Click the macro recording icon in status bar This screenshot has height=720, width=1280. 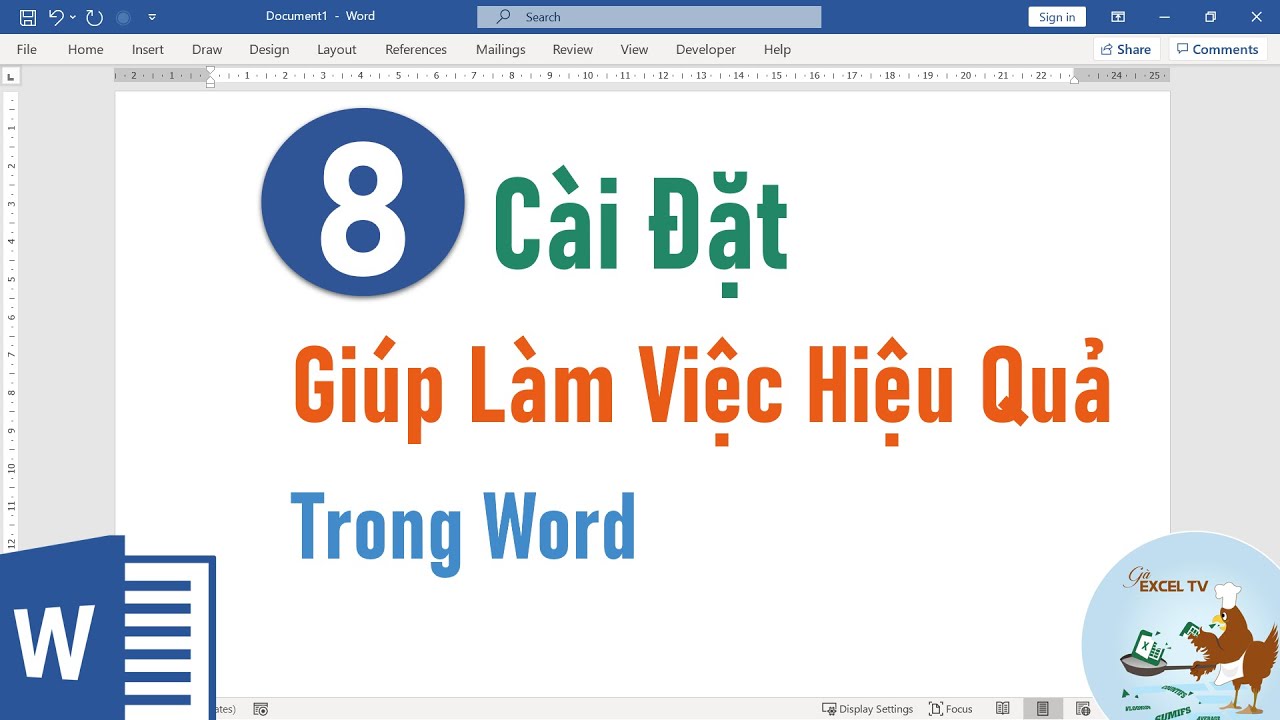click(x=260, y=709)
